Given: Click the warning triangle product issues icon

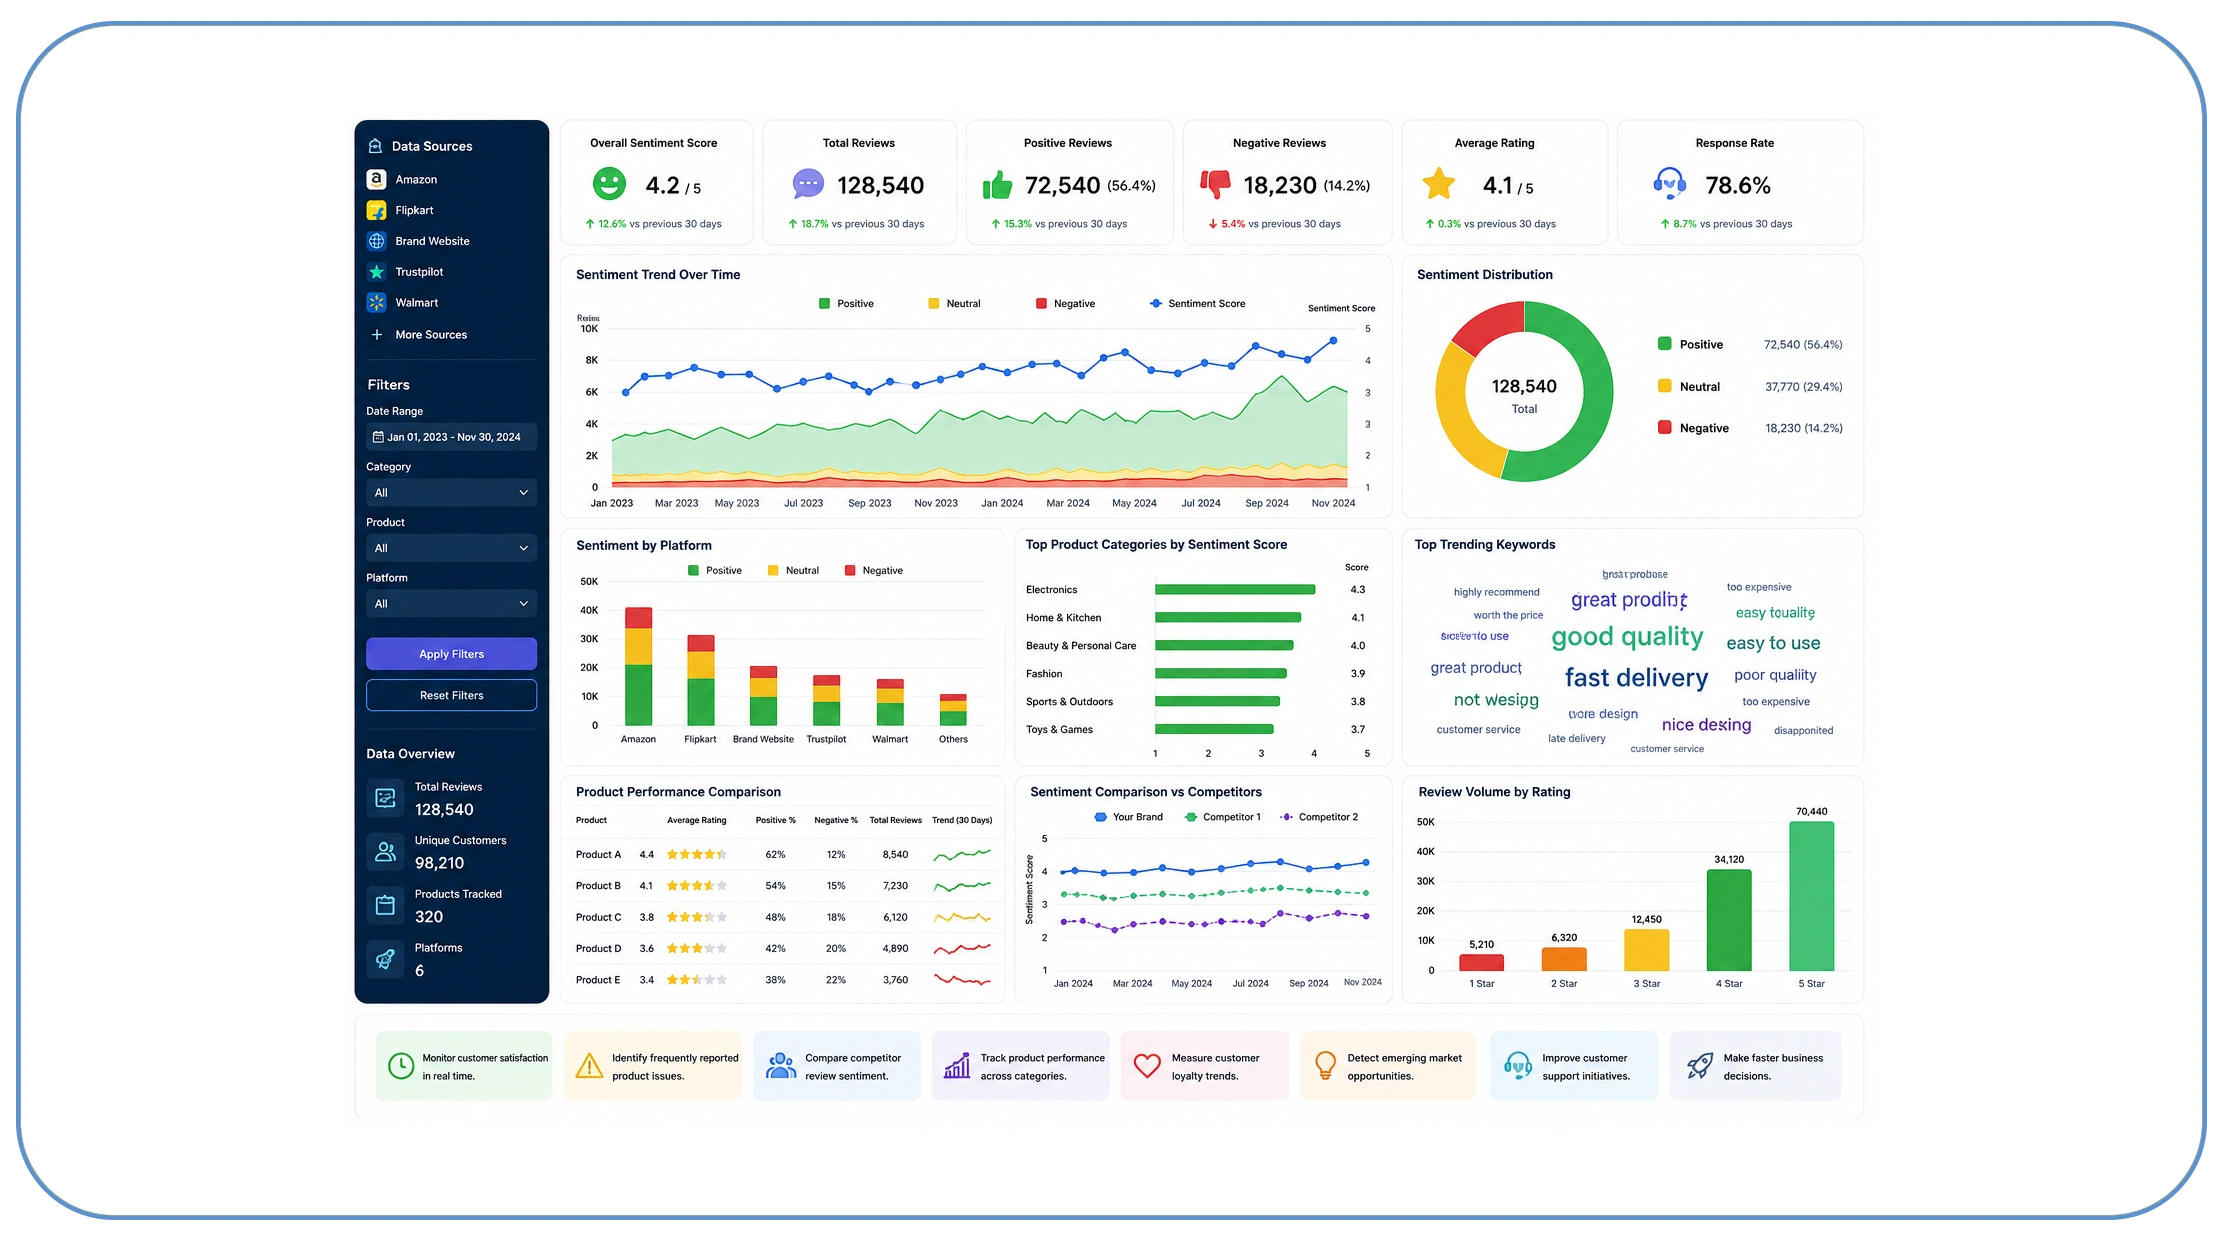Looking at the screenshot, I should (x=590, y=1066).
